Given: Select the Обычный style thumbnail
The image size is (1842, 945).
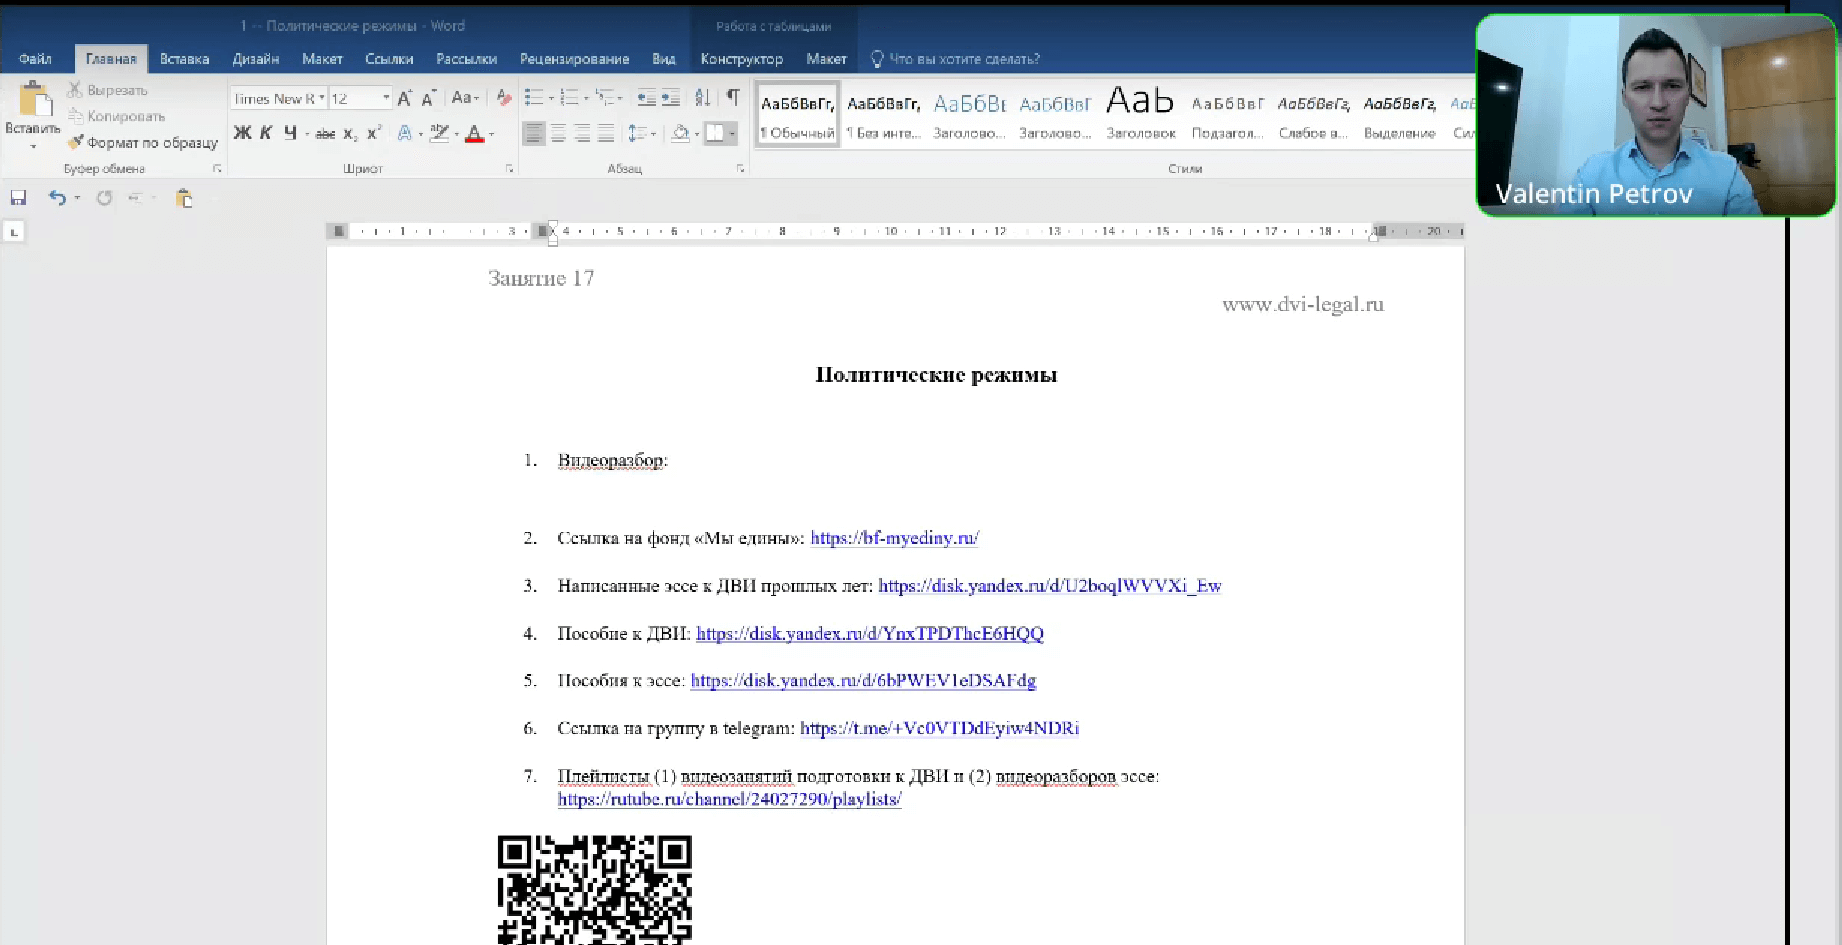Looking at the screenshot, I should 797,115.
